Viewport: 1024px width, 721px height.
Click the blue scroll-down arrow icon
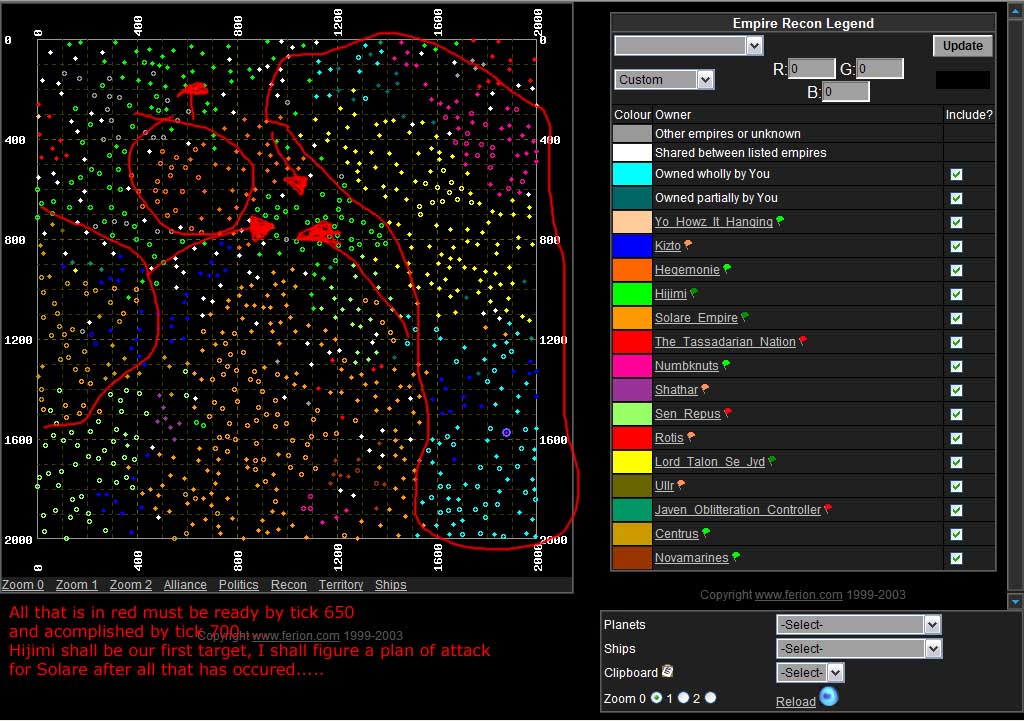tap(1015, 602)
